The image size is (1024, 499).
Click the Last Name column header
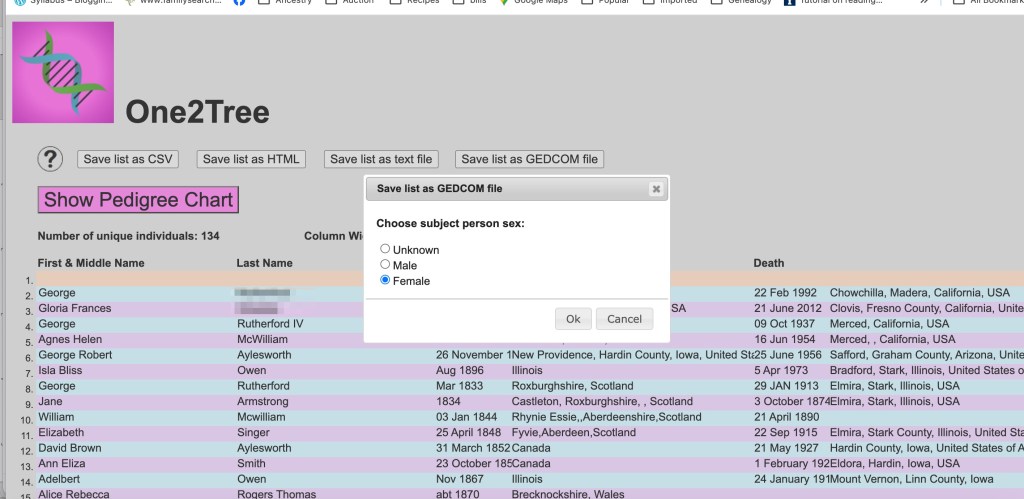coord(264,263)
